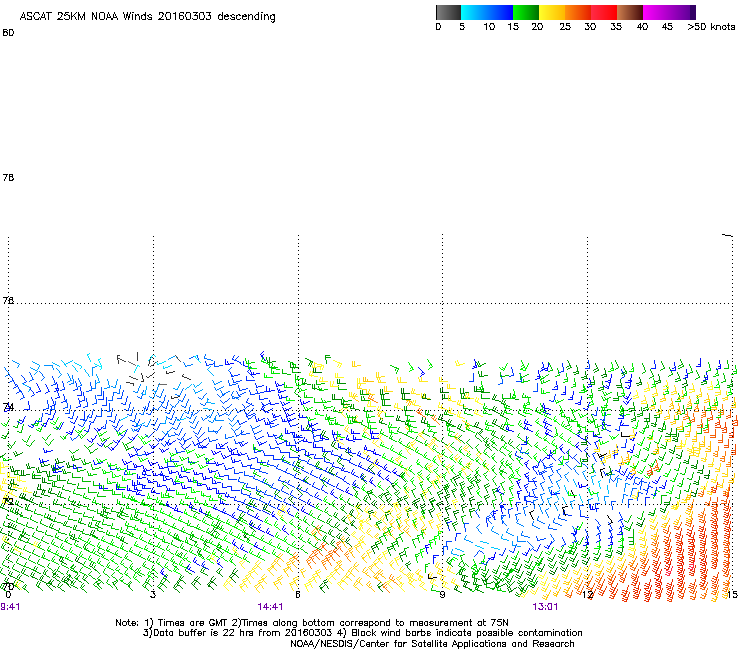Click the '45' label under the color bar
This screenshot has height=650, width=740.
tap(667, 27)
